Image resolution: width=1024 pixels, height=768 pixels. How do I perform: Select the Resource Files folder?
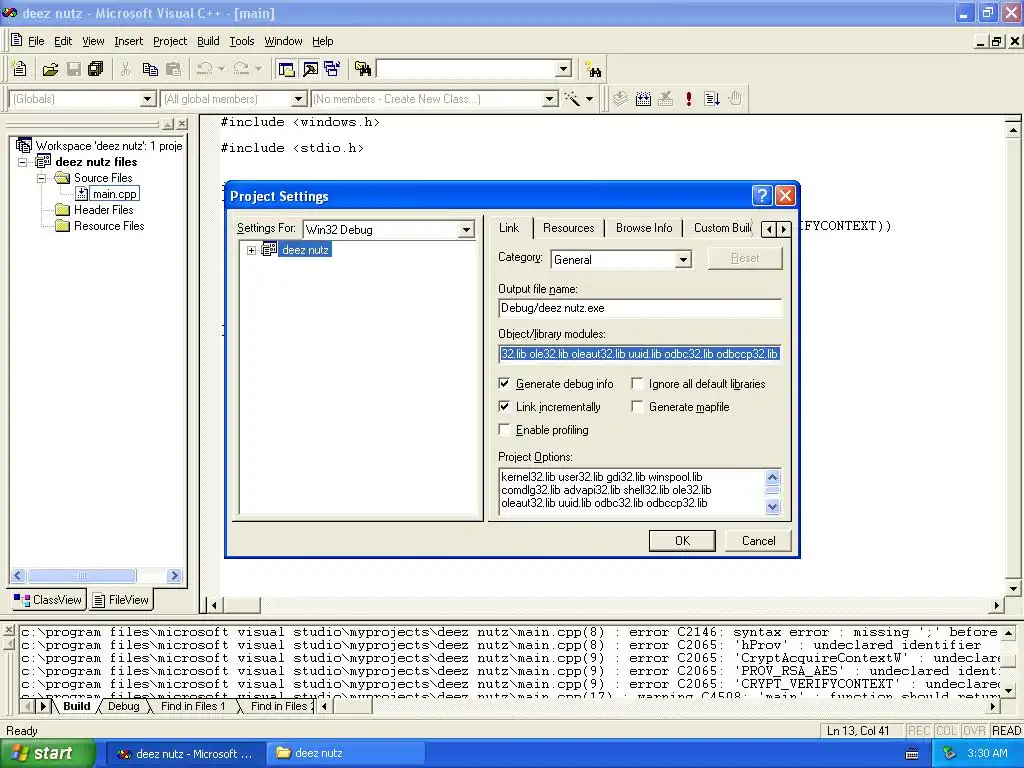(x=109, y=226)
